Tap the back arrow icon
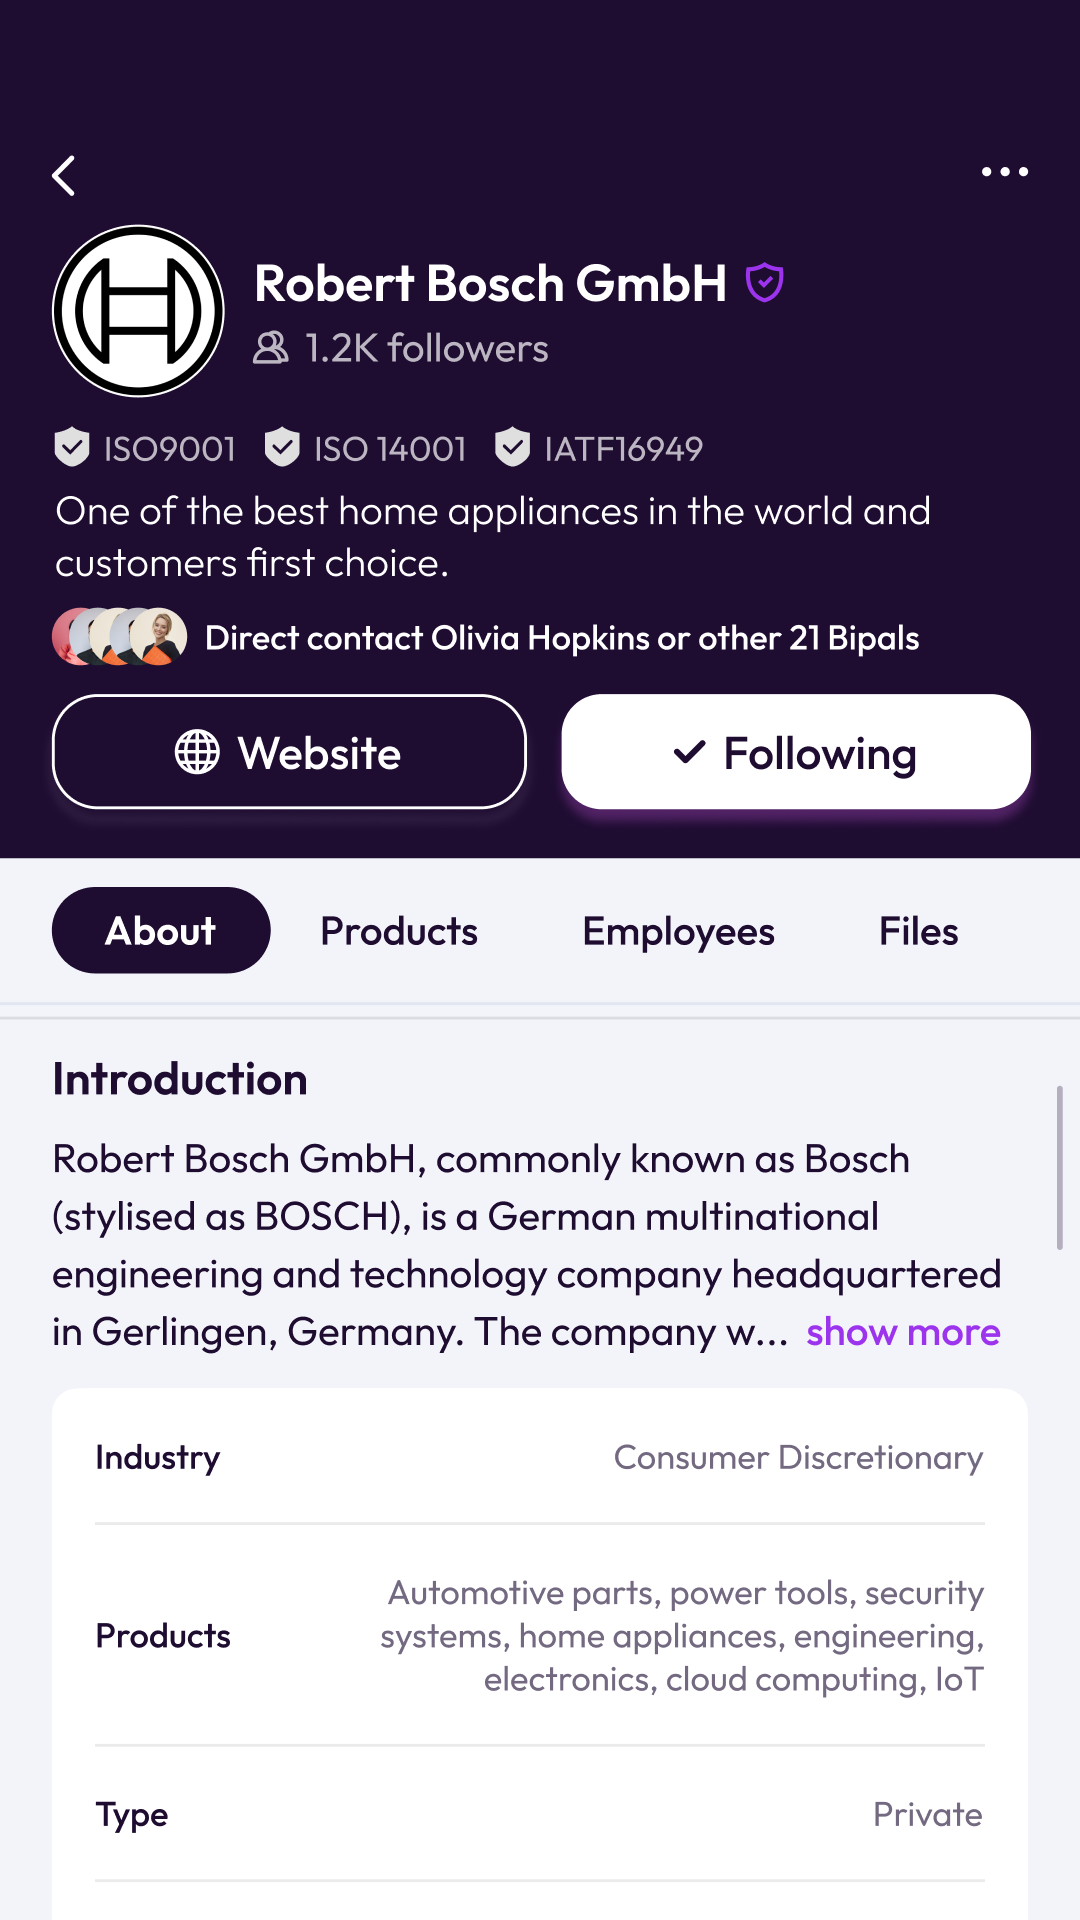 pos(64,176)
